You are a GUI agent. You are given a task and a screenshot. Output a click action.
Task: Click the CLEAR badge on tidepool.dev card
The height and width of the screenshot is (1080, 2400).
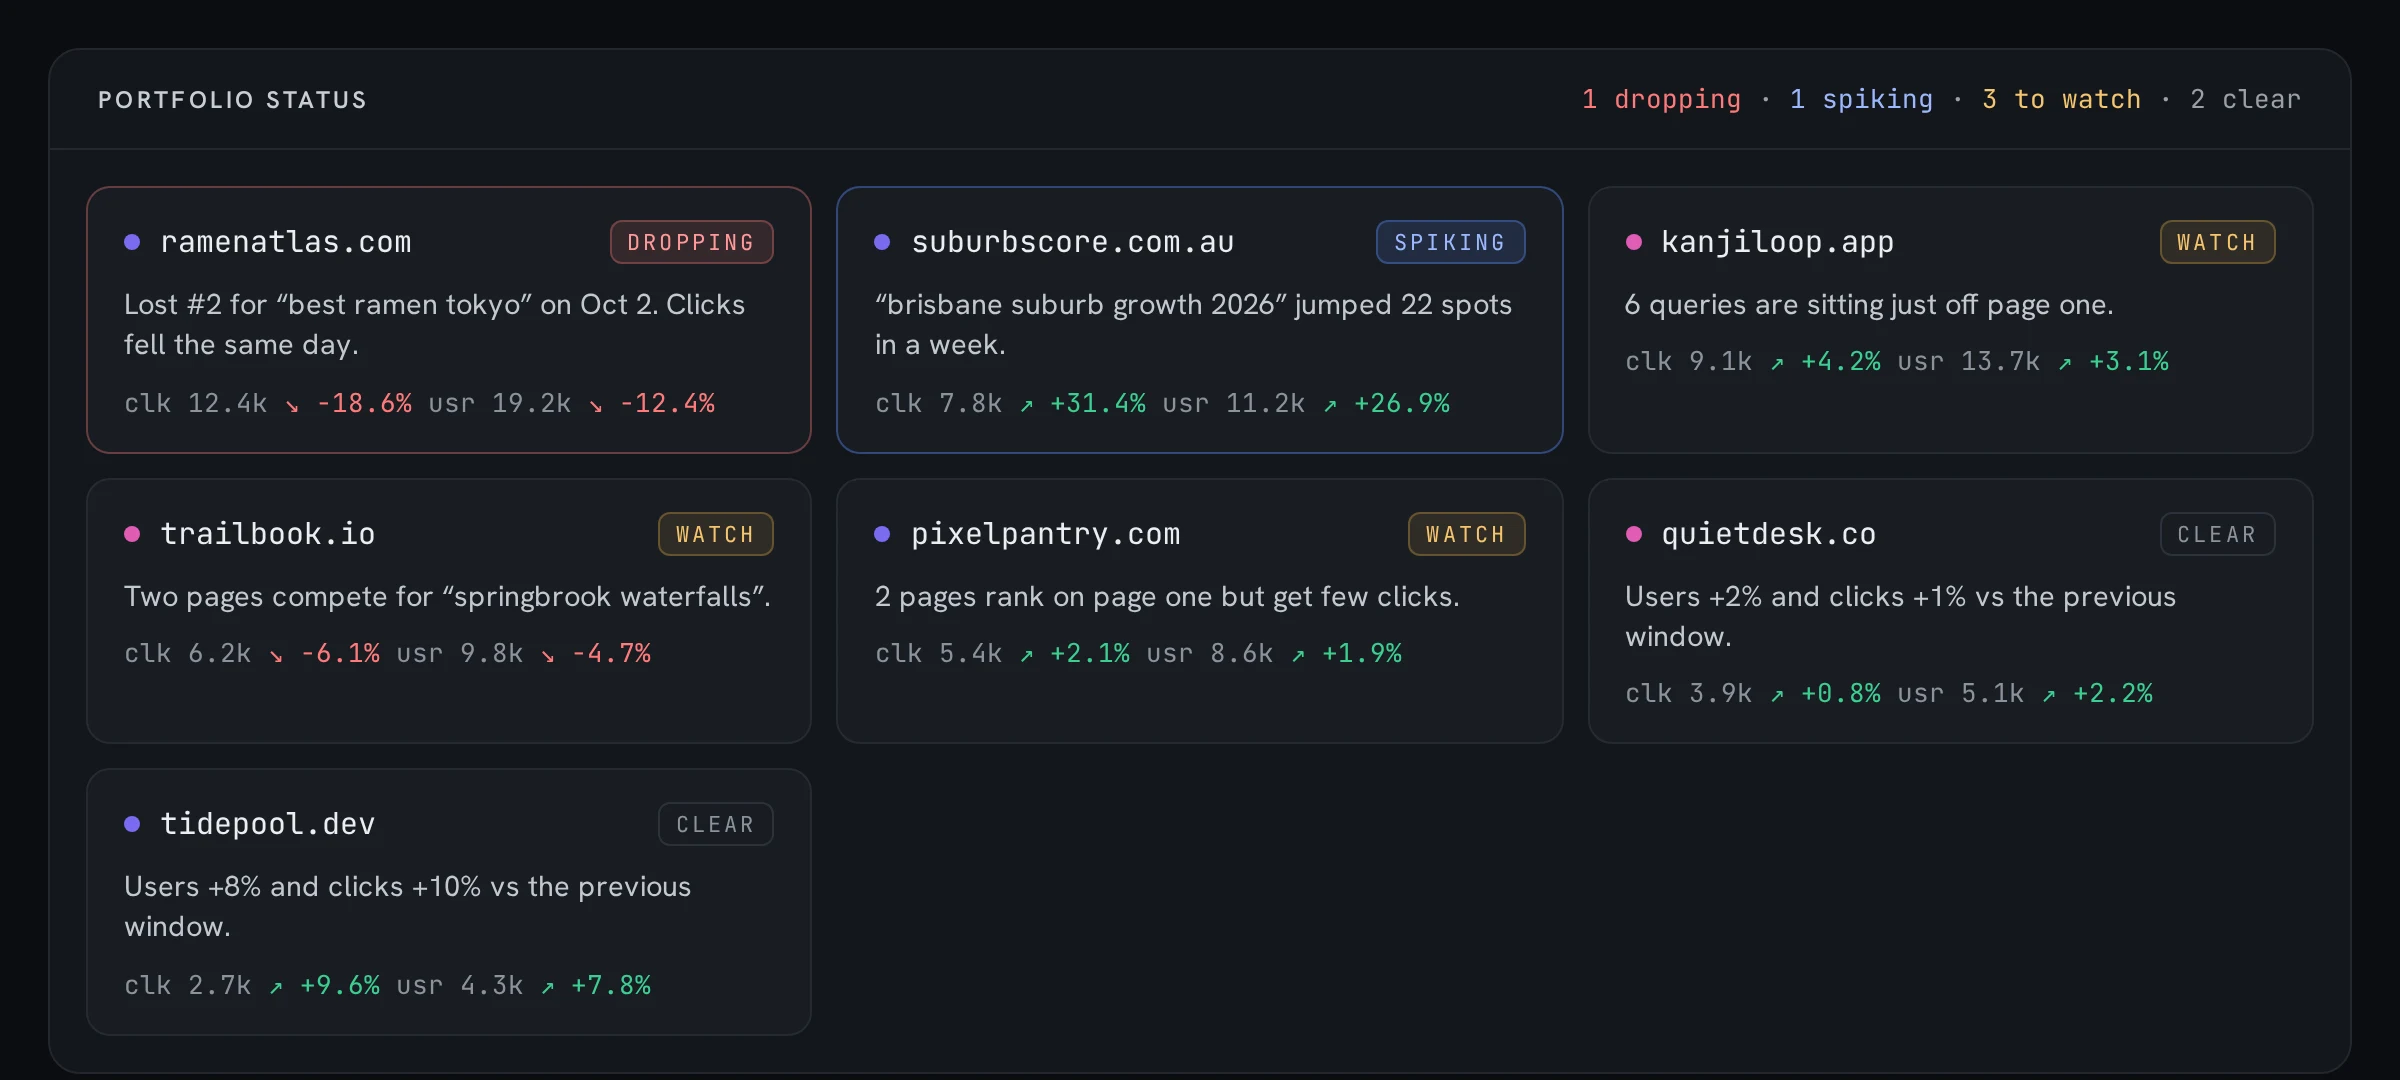click(x=715, y=824)
